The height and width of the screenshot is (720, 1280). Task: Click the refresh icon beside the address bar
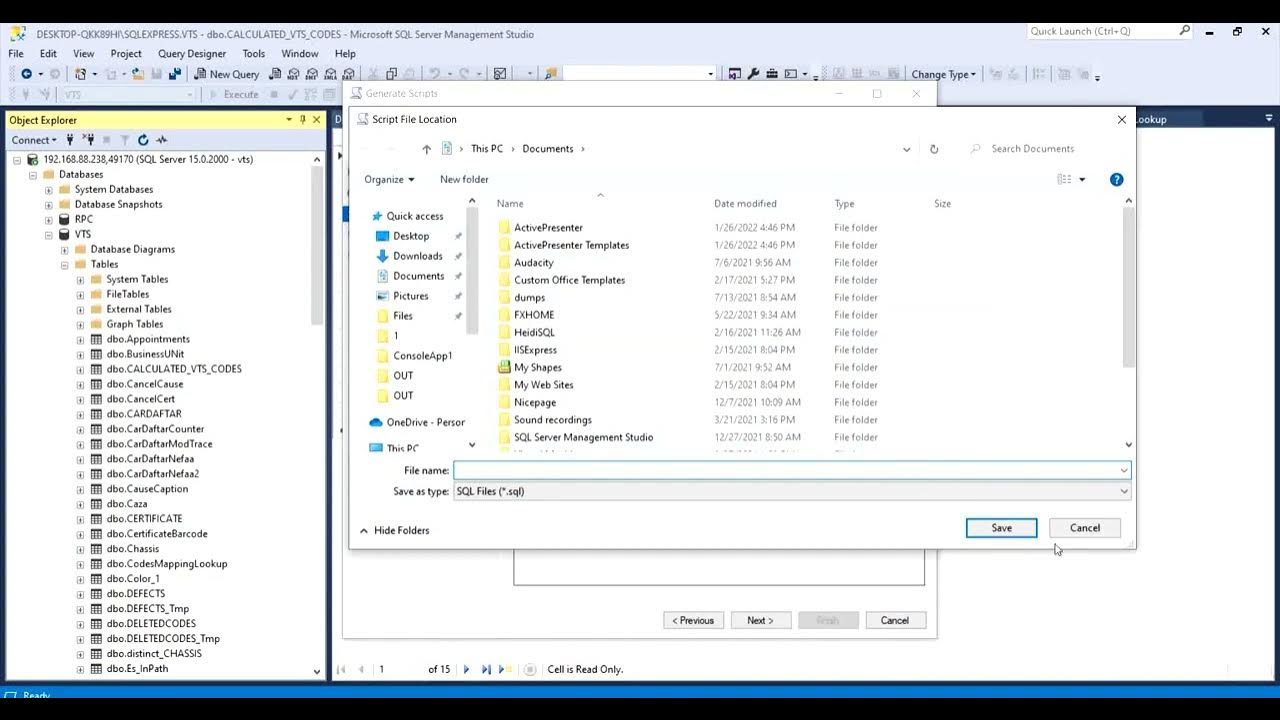click(934, 149)
